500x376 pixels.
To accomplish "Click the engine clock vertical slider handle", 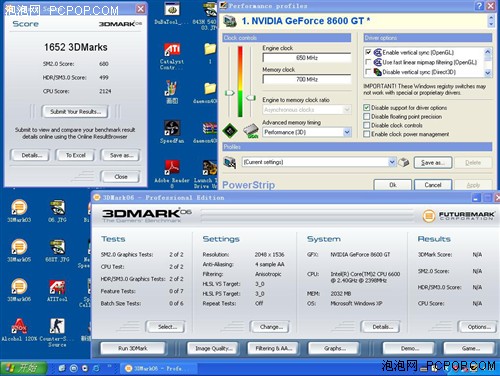I will pos(230,93).
